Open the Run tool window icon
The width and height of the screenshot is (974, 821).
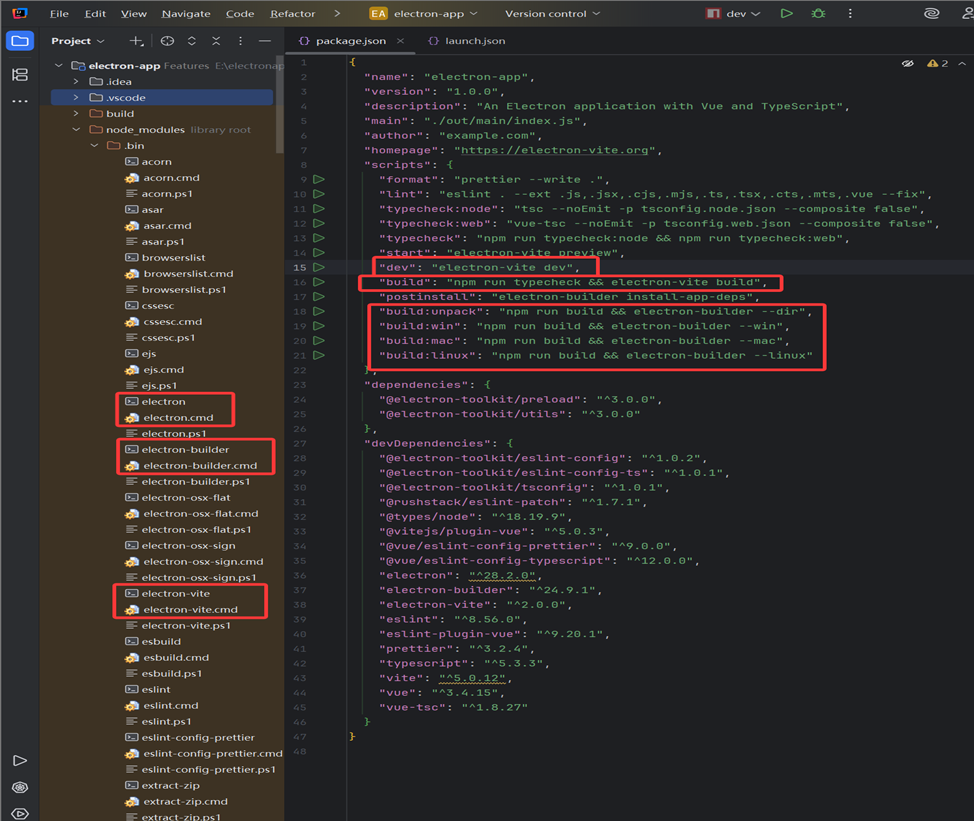[20, 761]
